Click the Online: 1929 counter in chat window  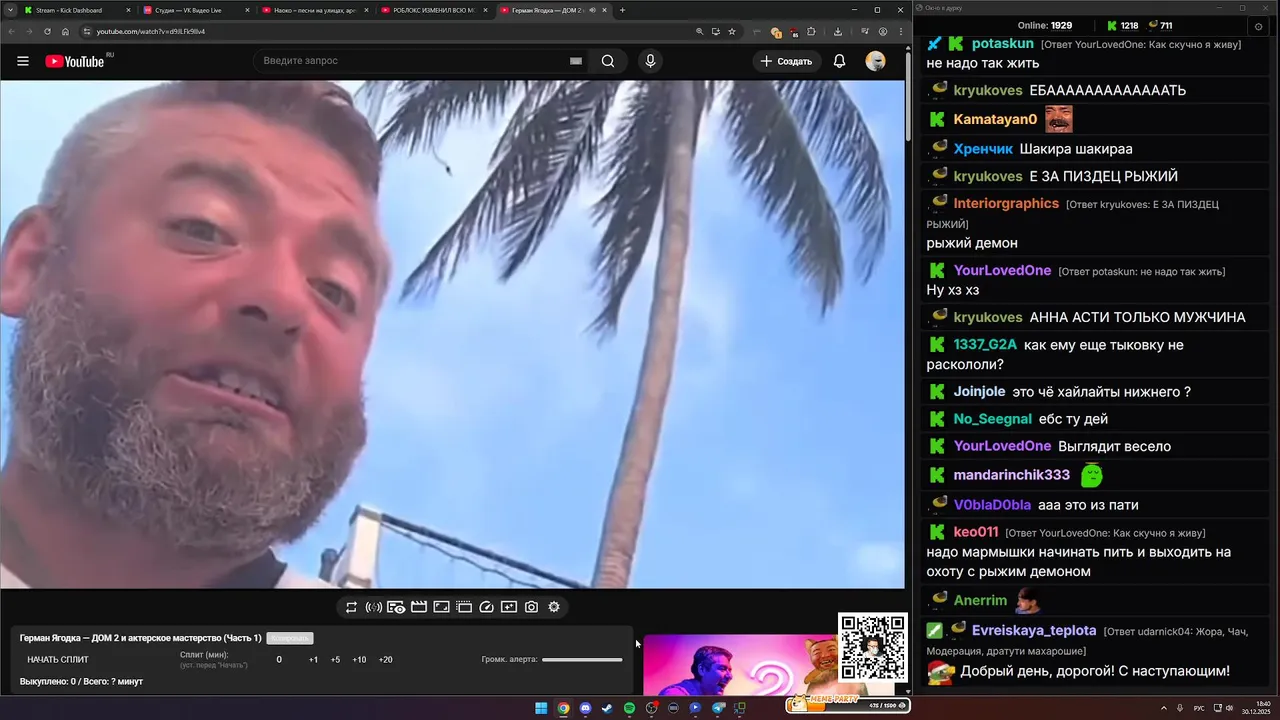(x=1045, y=26)
